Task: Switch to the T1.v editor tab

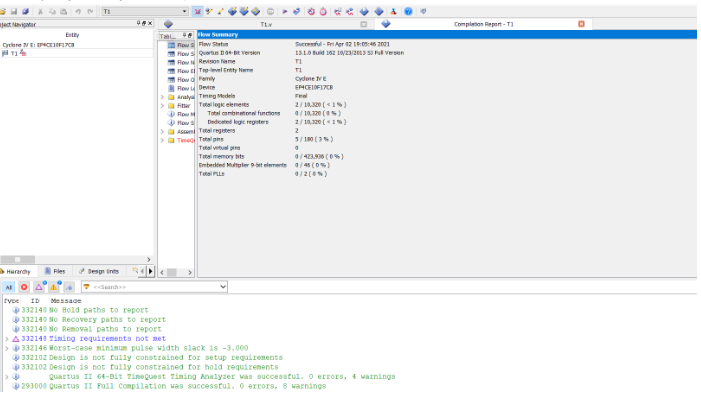Action: point(266,25)
